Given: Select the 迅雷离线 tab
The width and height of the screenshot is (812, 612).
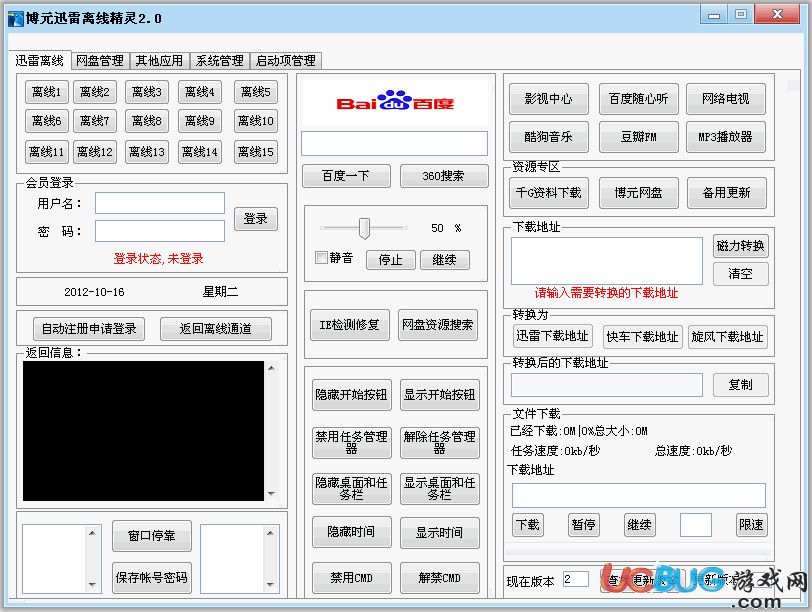Looking at the screenshot, I should (39, 61).
